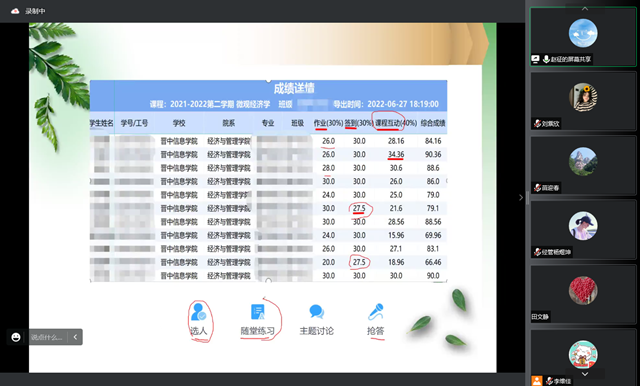The height and width of the screenshot is (386, 640).
Task: Click the 83.1 total score cell
Action: (x=433, y=249)
